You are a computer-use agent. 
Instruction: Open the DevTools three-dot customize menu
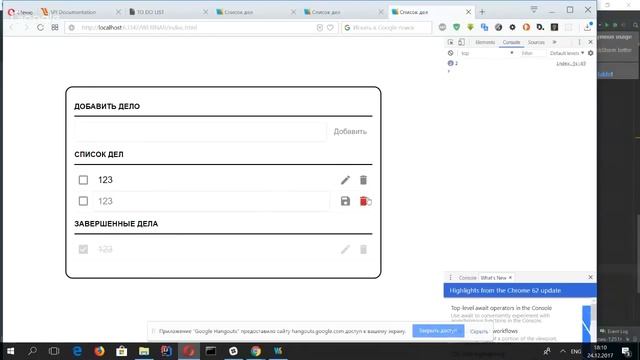click(579, 42)
